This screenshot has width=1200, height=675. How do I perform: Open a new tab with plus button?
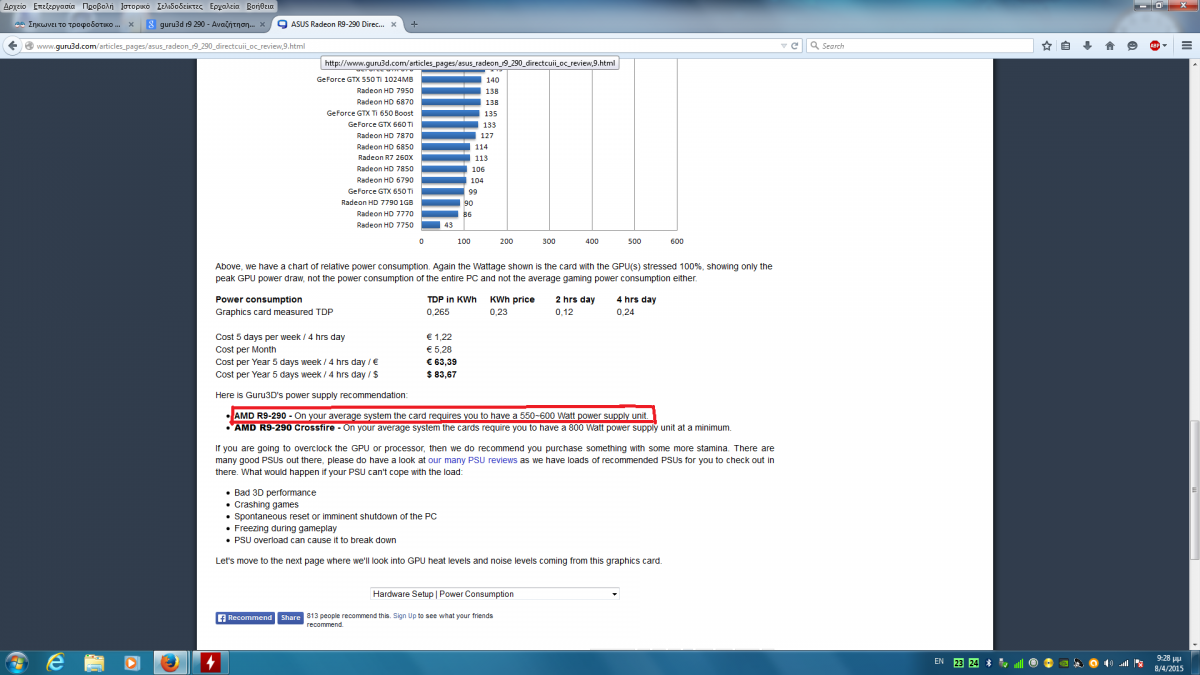414,24
